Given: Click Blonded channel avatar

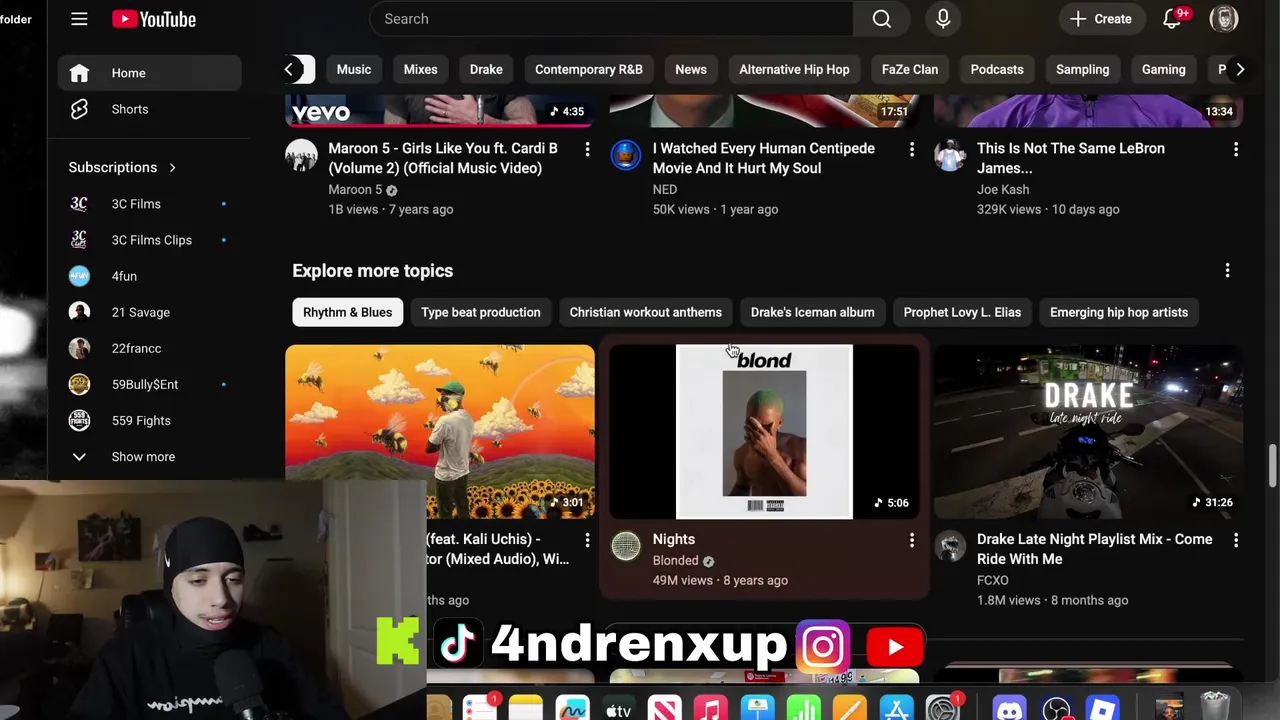Looking at the screenshot, I should [x=626, y=546].
